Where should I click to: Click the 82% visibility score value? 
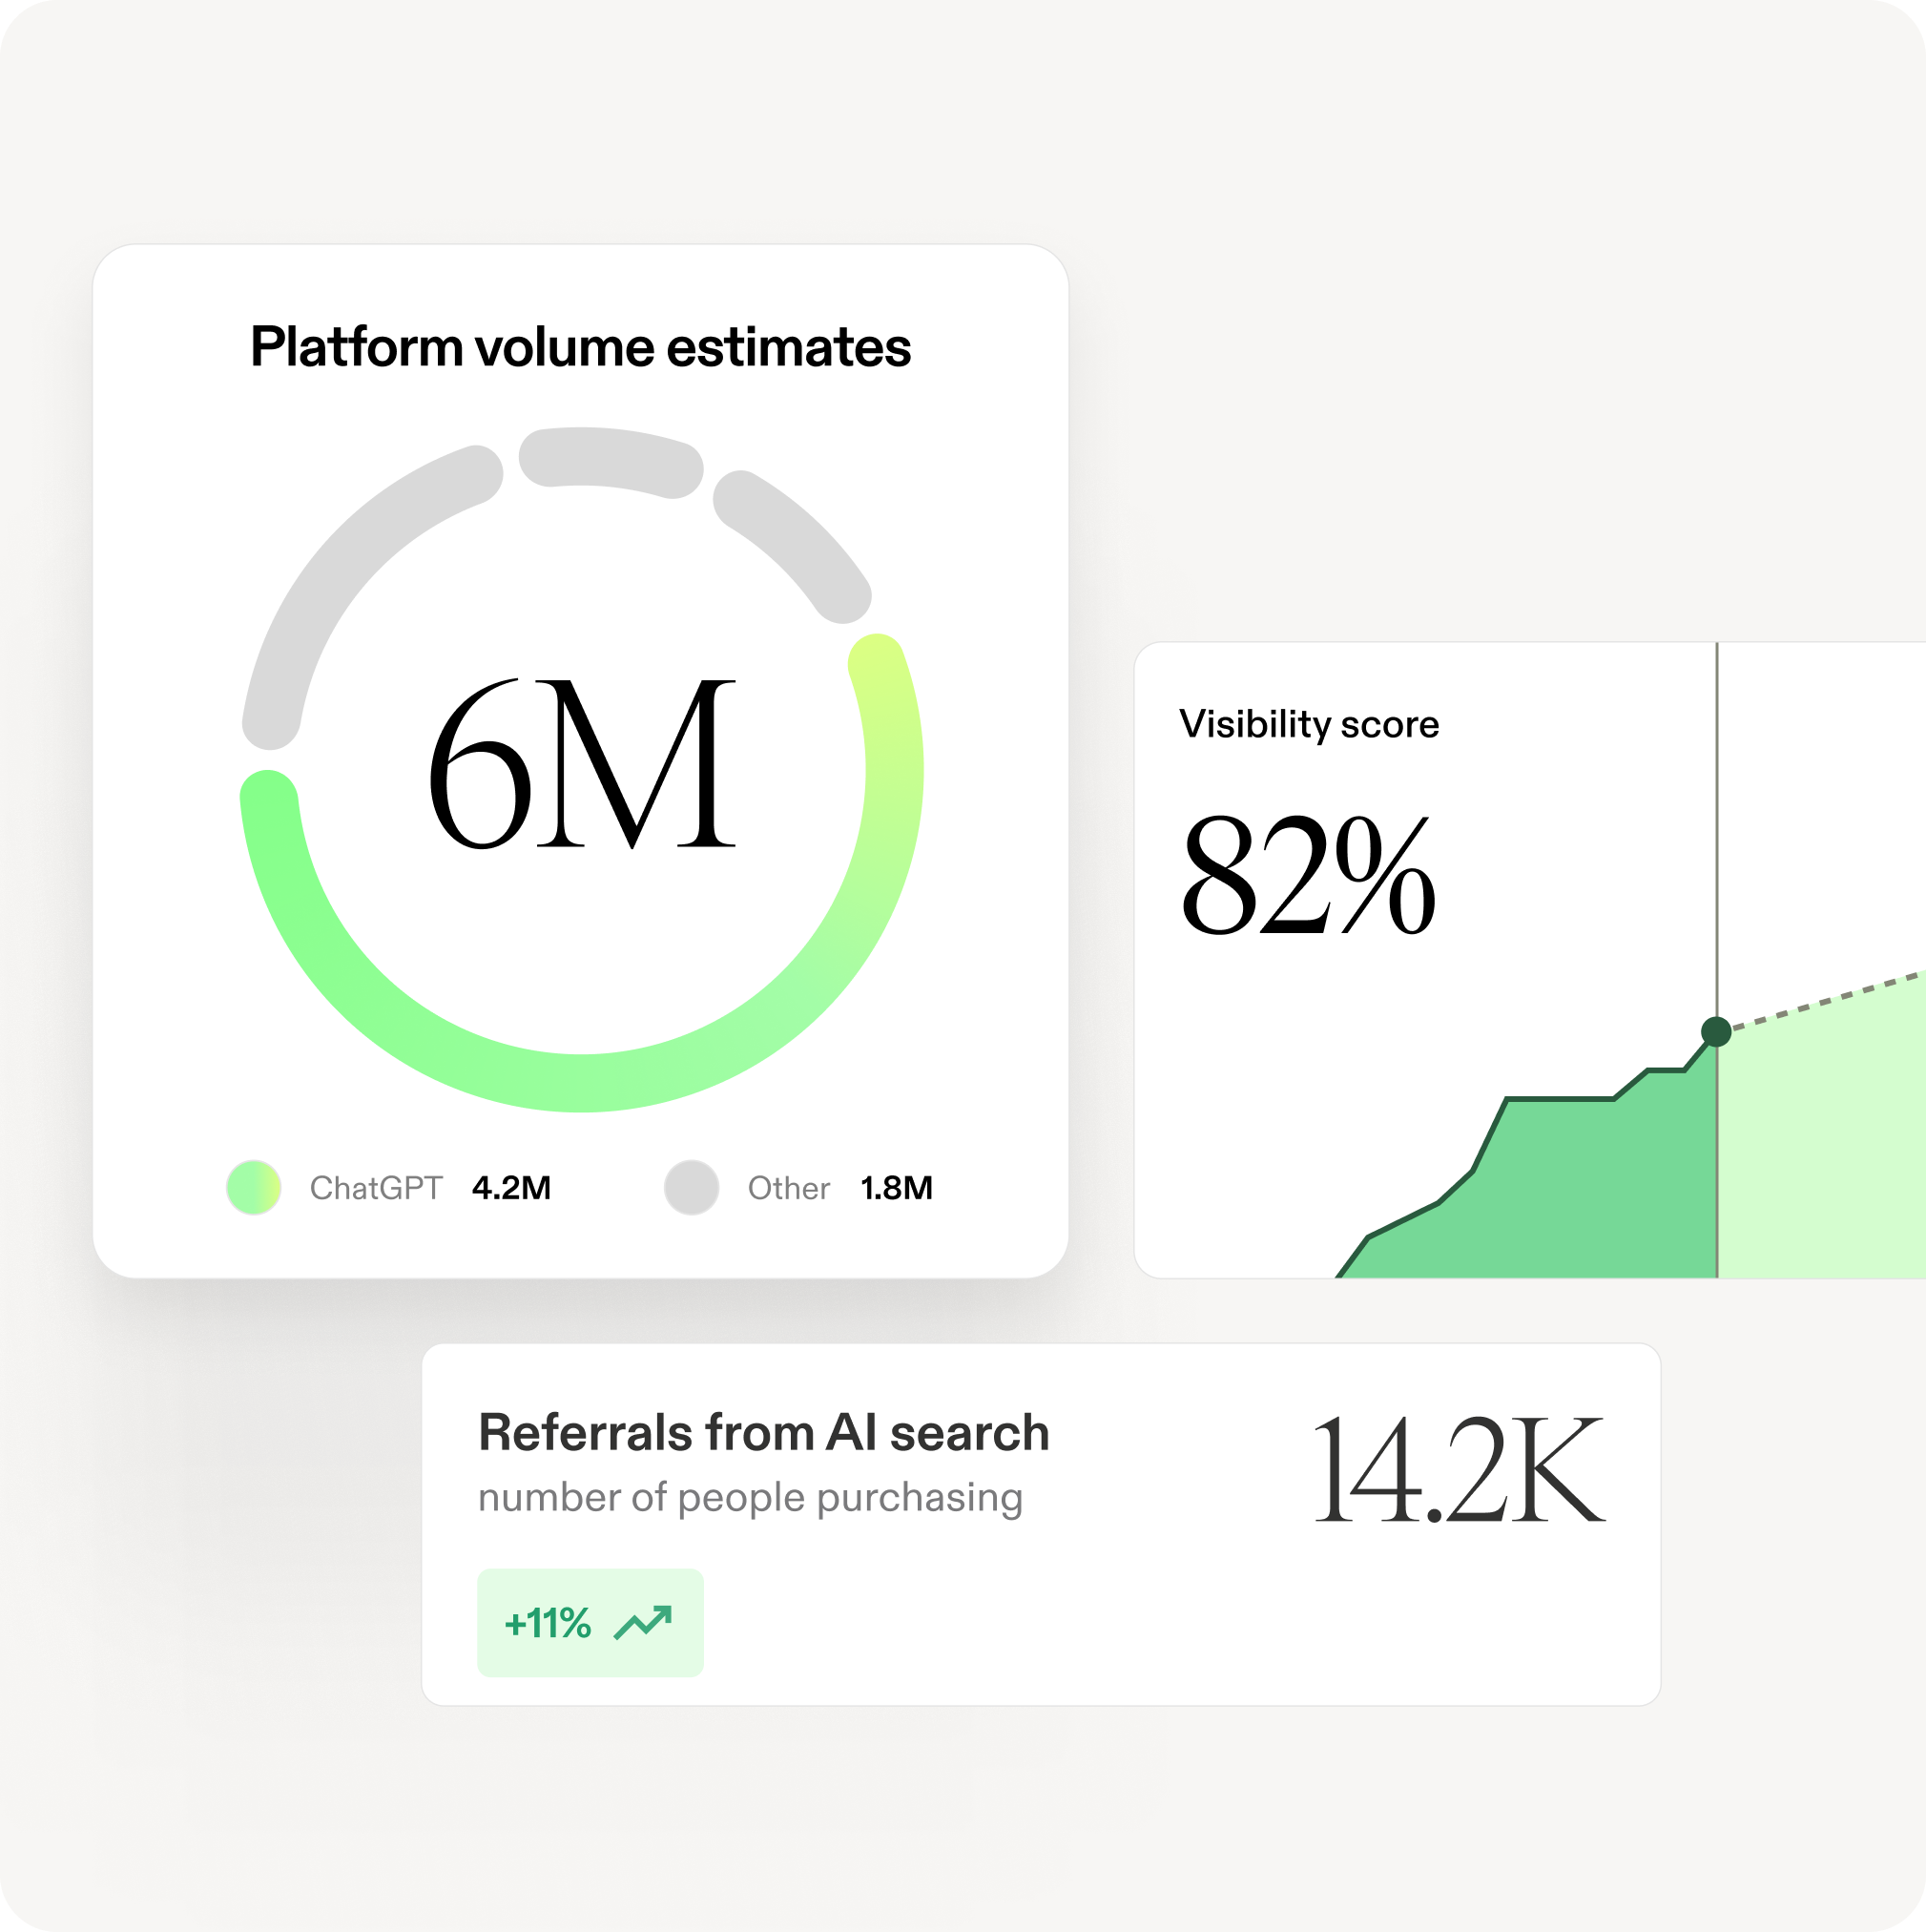click(1308, 875)
